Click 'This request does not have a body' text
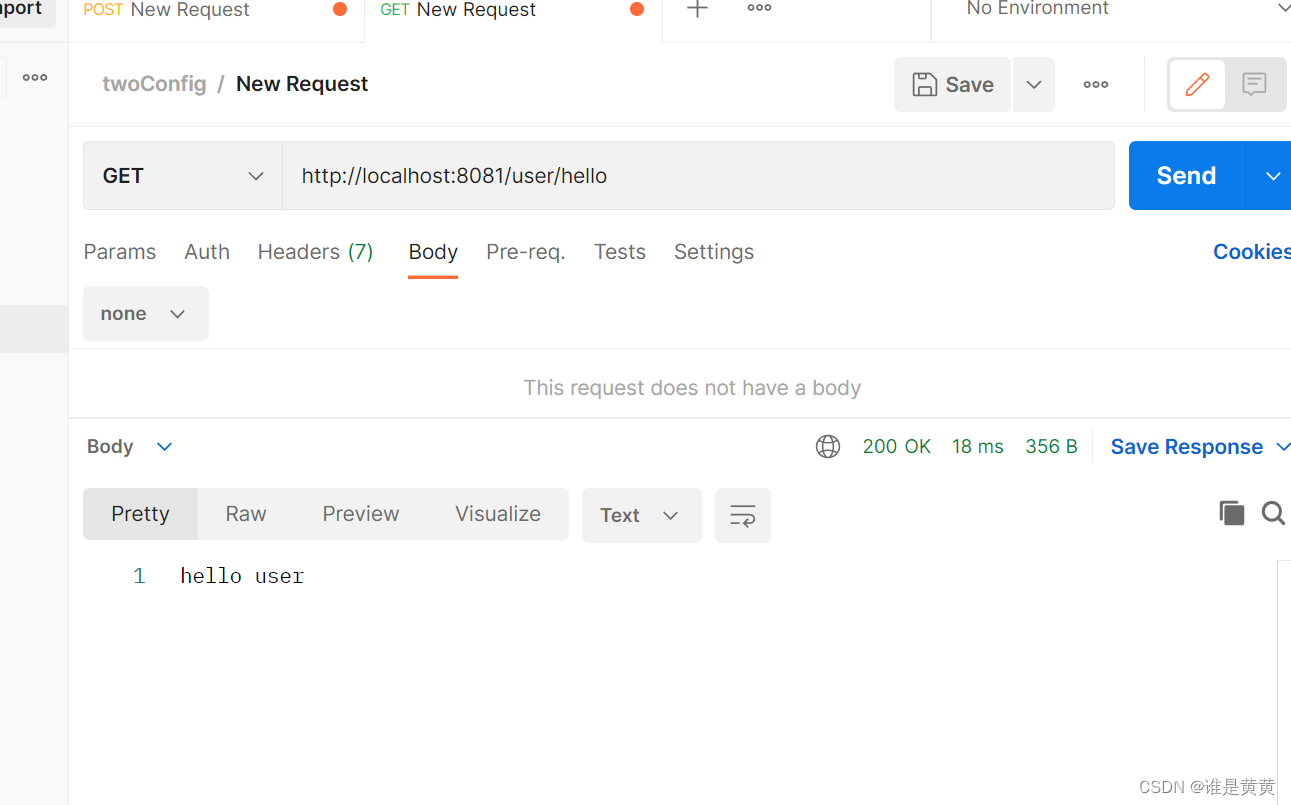This screenshot has height=805, width=1291. point(692,388)
